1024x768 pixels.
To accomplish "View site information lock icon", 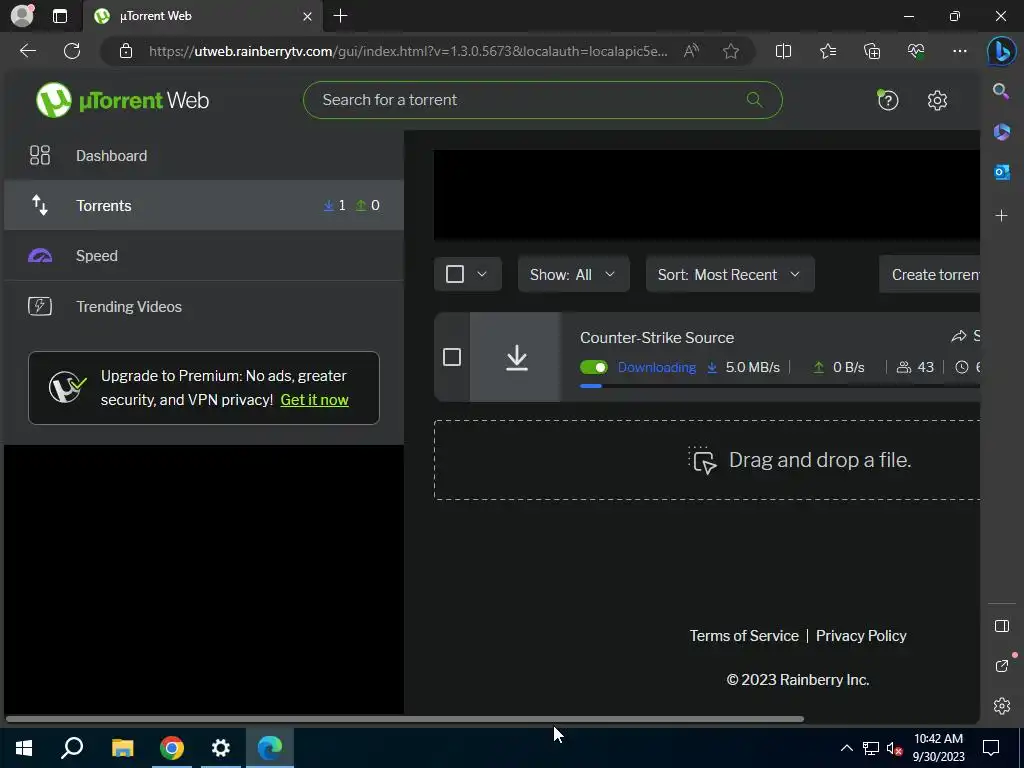I will click(x=126, y=51).
